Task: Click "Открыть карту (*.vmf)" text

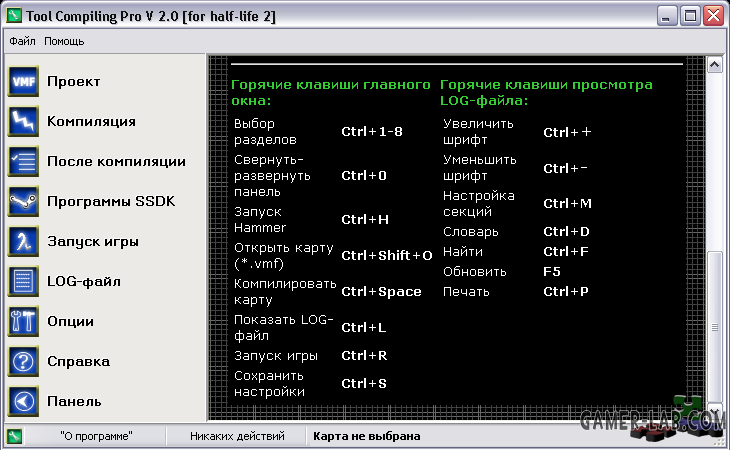Action: tap(284, 255)
